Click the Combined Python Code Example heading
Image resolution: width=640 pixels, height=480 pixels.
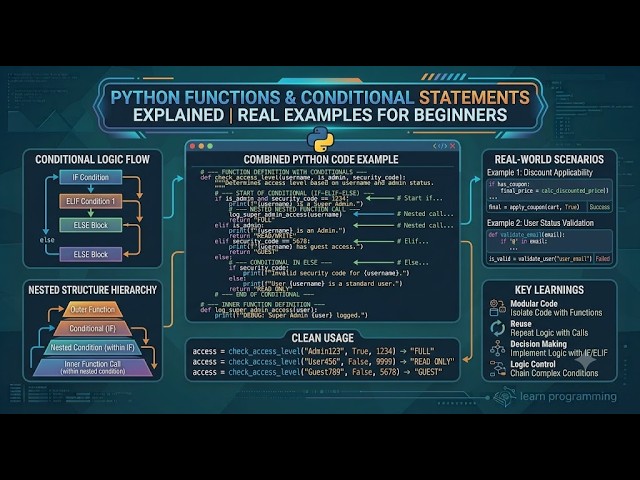pyautogui.click(x=321, y=159)
